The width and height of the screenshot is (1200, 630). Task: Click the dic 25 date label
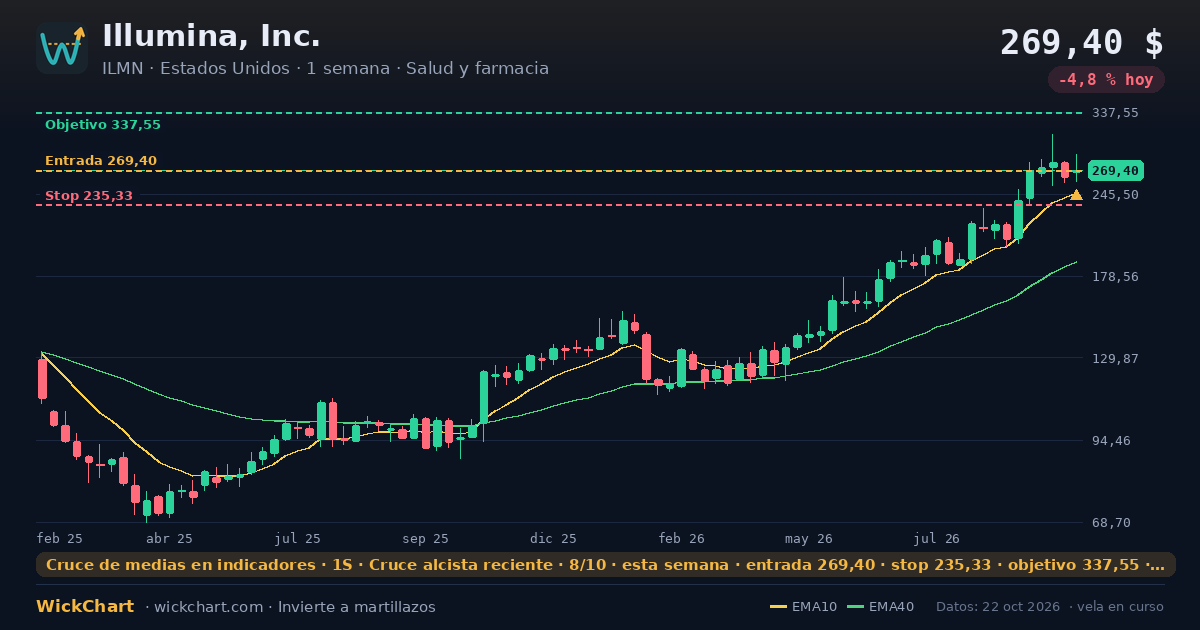[554, 538]
